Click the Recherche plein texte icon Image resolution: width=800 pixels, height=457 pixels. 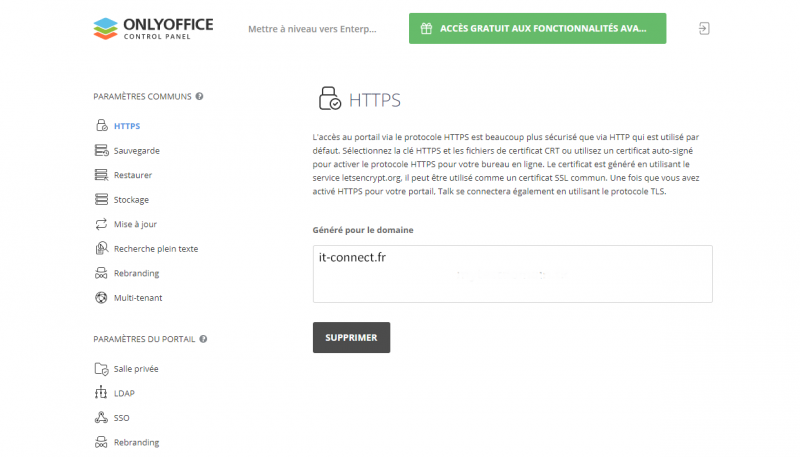[100, 249]
